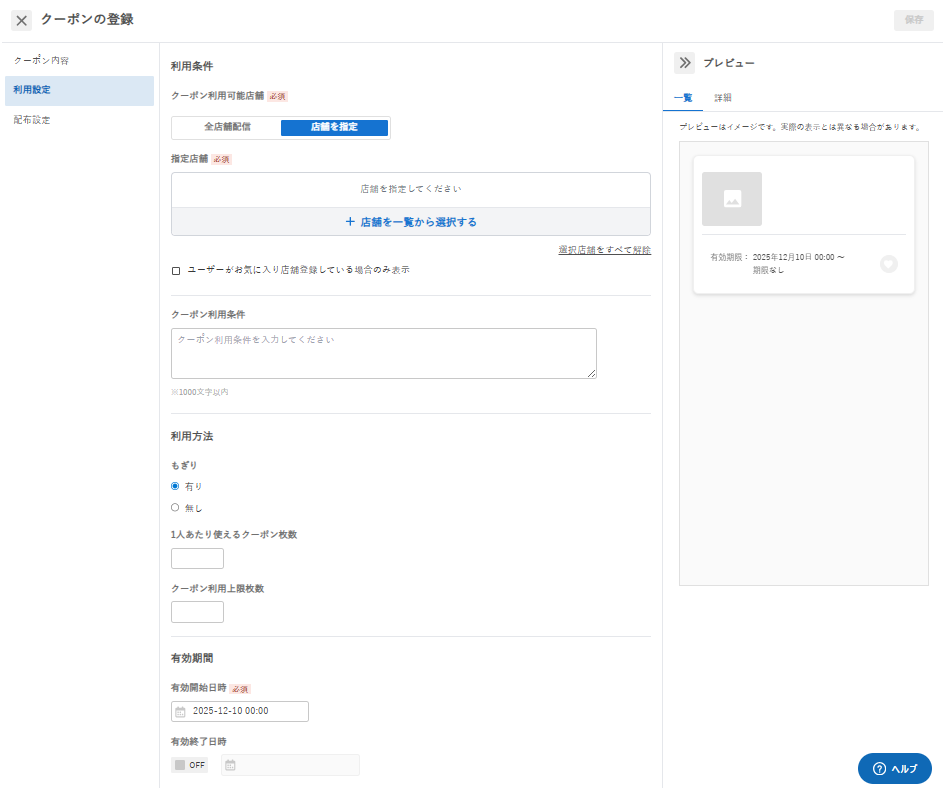Choose 店舗を指定 segment option

(334, 127)
